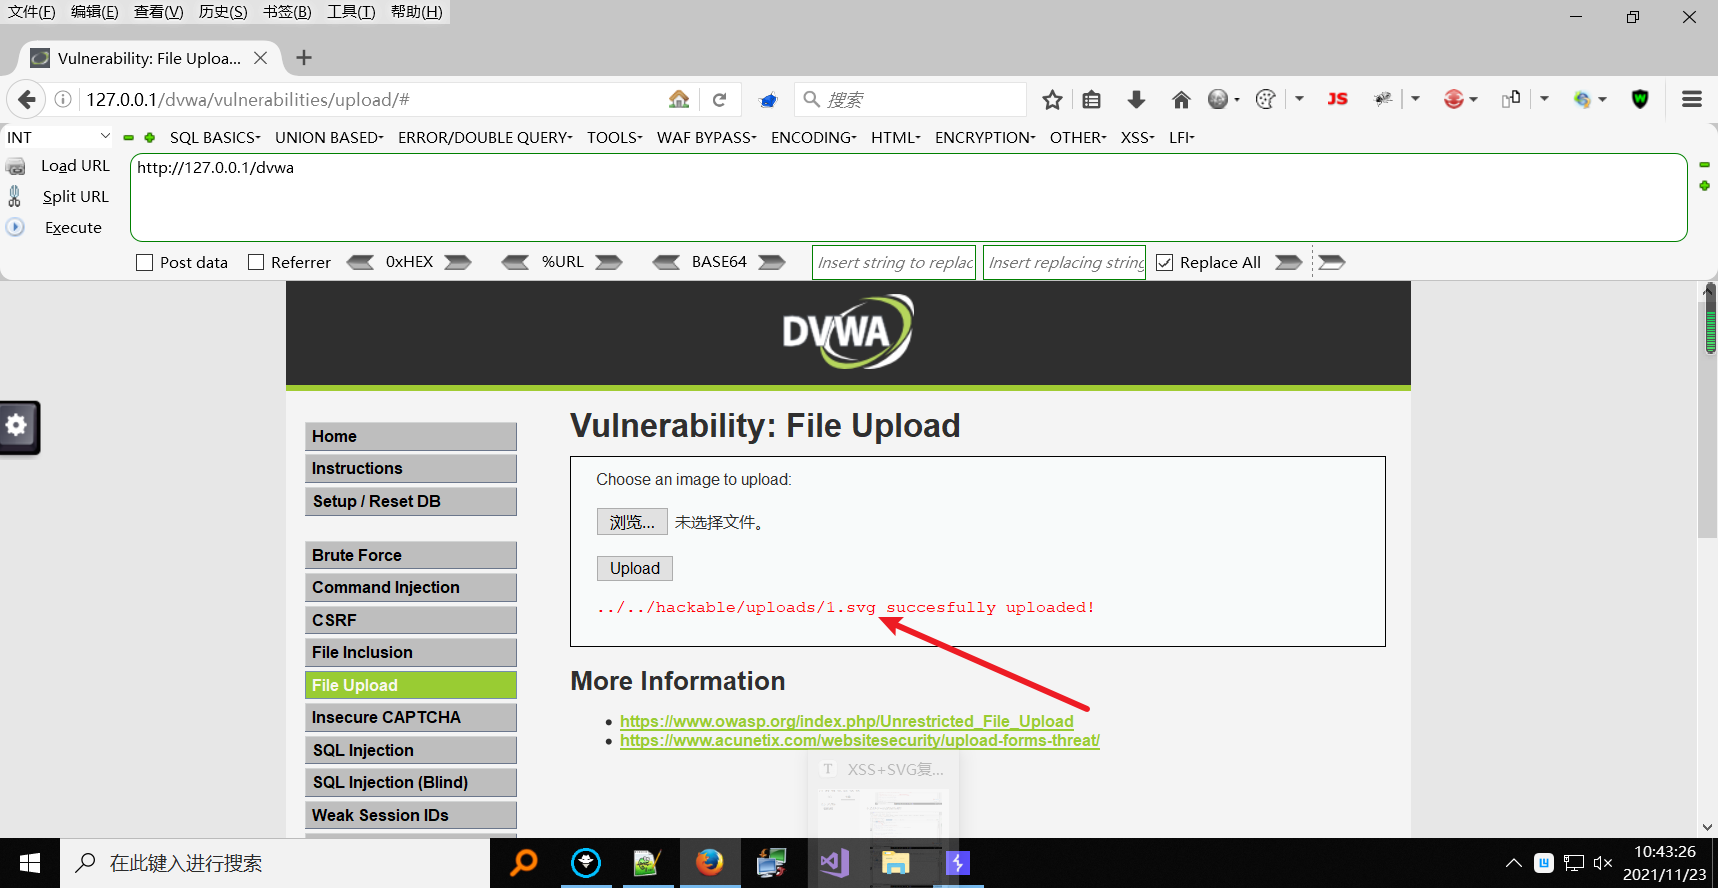The height and width of the screenshot is (888, 1718).
Task: Click the left BASE64 decode arrow
Action: pos(666,262)
